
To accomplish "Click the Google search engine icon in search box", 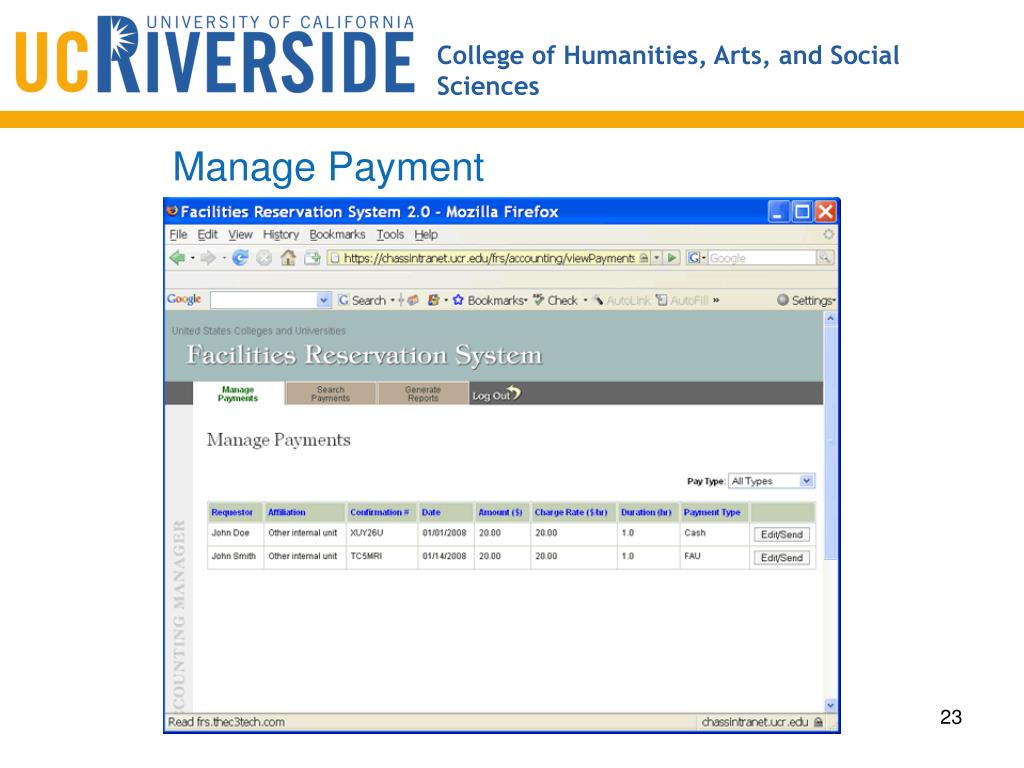I will coord(693,258).
